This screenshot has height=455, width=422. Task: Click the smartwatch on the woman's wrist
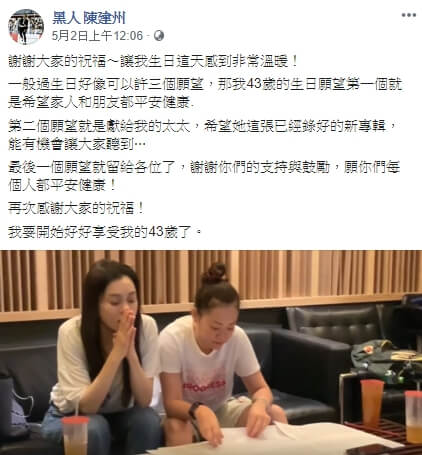point(195,410)
